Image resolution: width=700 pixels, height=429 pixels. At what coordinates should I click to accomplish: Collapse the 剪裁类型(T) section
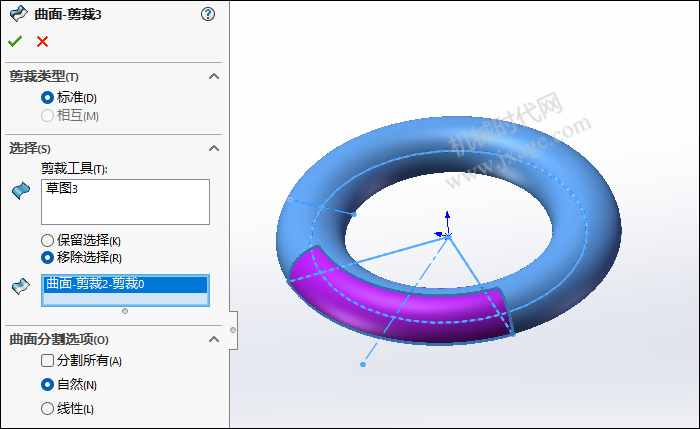click(x=214, y=76)
